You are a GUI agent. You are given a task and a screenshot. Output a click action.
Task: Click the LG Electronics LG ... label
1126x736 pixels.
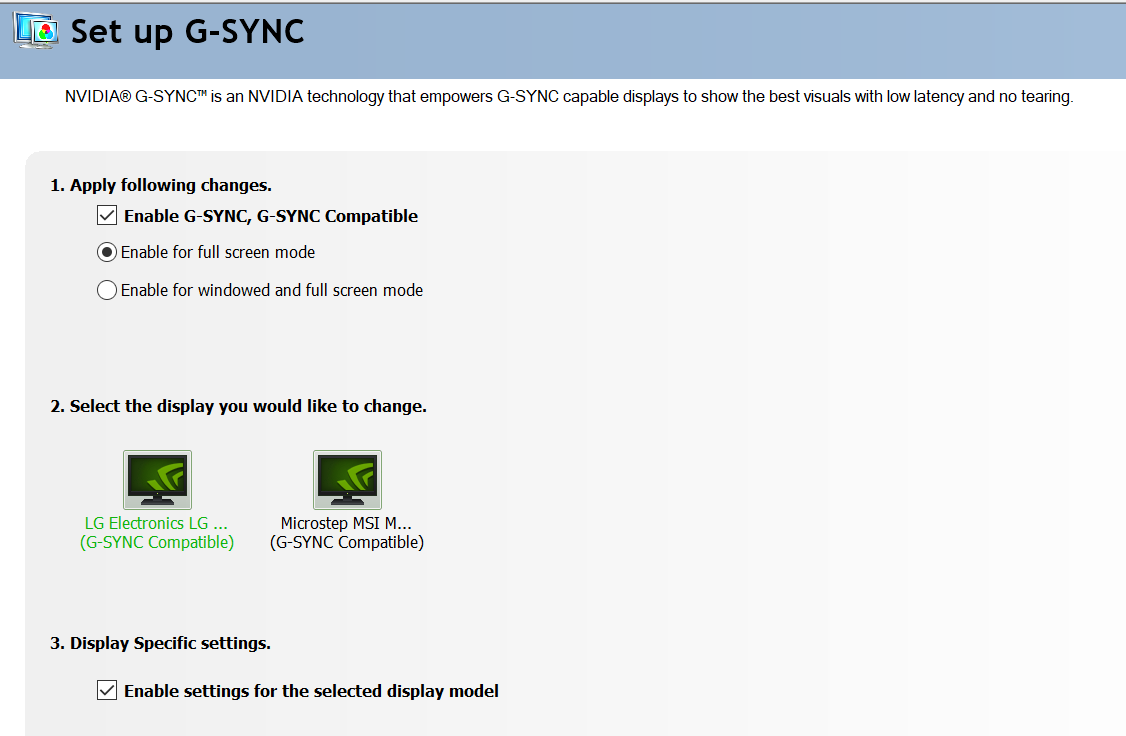tap(157, 523)
